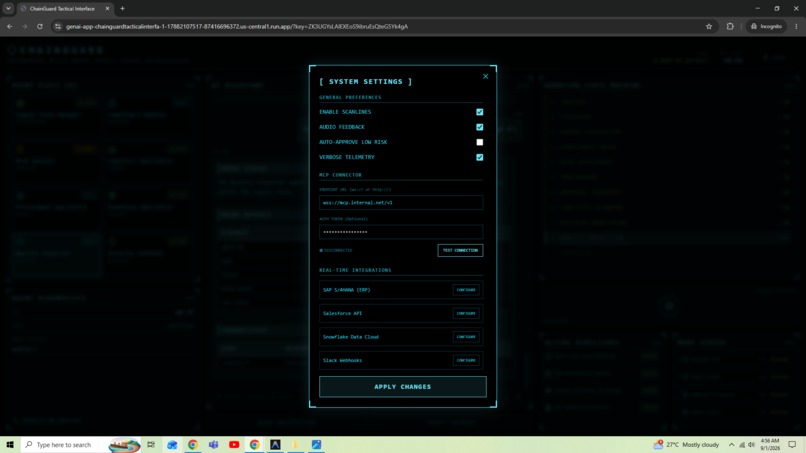Reload the current page

[40, 26]
